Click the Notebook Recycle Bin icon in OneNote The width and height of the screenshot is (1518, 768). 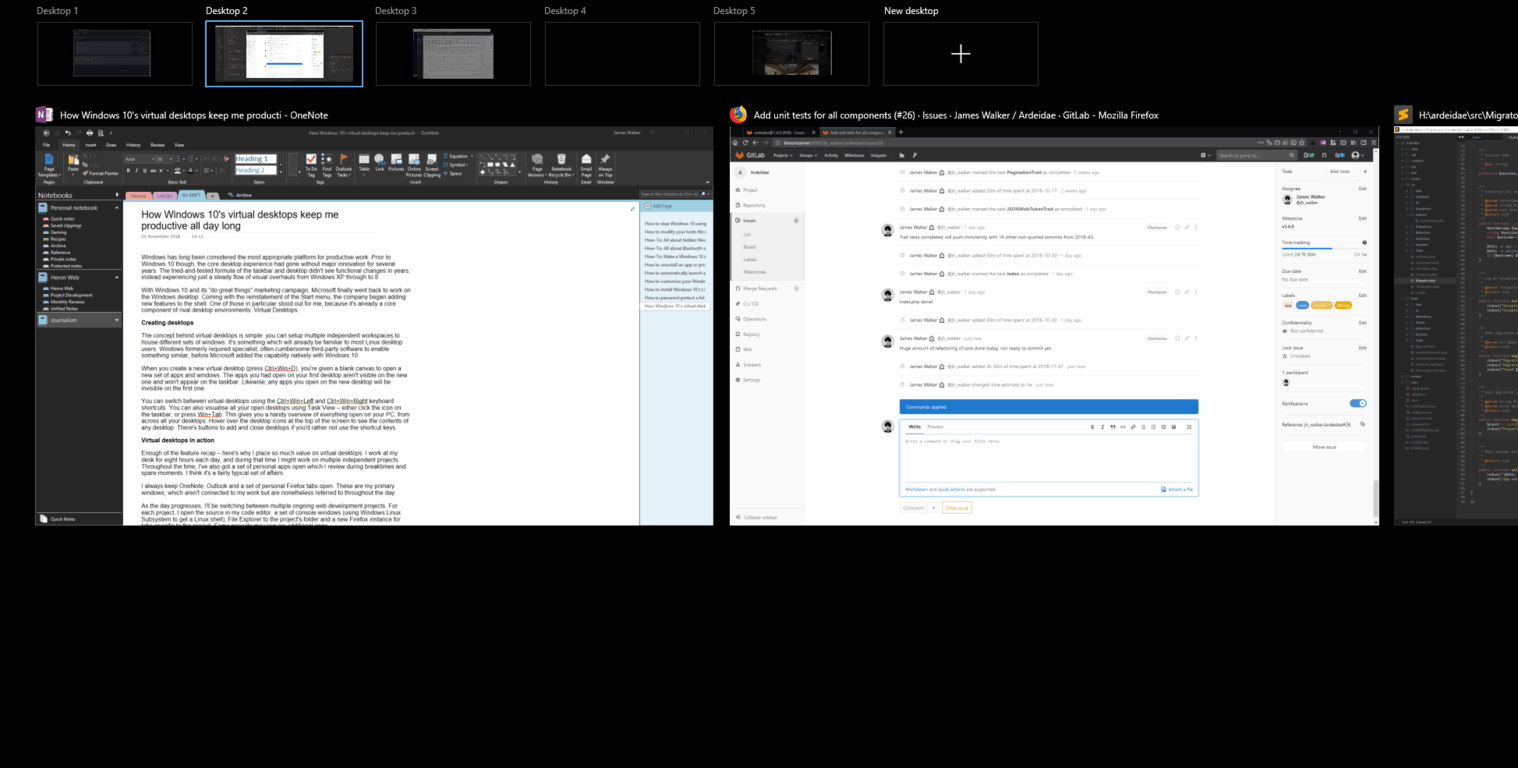[x=561, y=165]
